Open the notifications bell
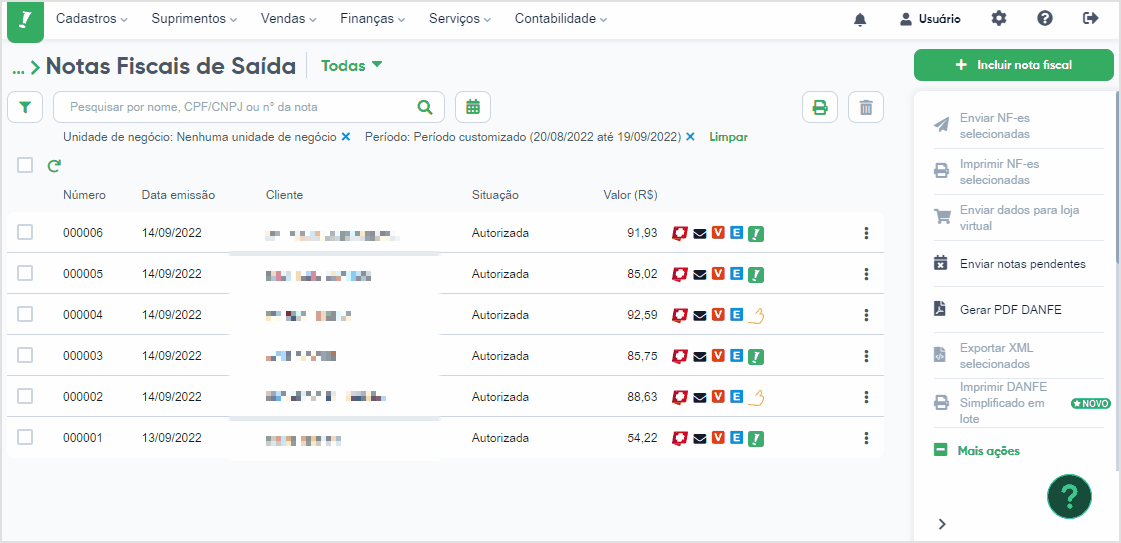 860,19
